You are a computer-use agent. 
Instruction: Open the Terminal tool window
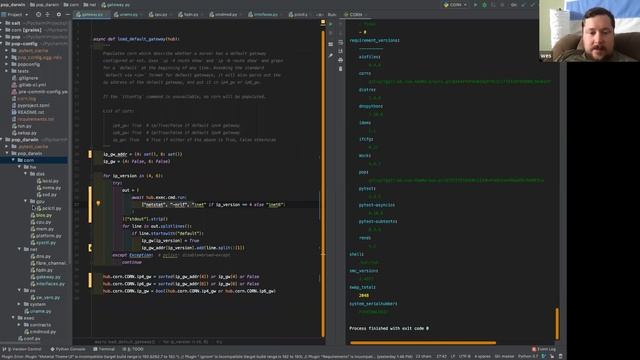104,349
